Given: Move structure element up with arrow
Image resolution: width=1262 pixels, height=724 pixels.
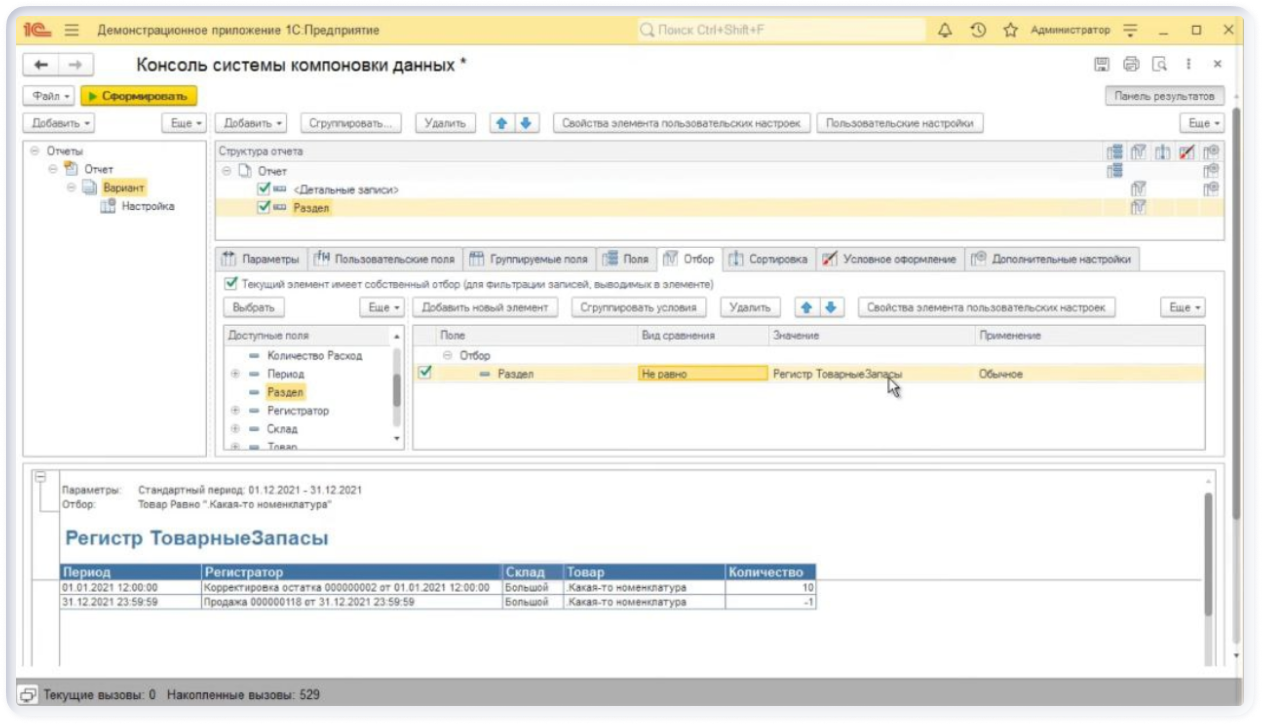Looking at the screenshot, I should click(503, 123).
